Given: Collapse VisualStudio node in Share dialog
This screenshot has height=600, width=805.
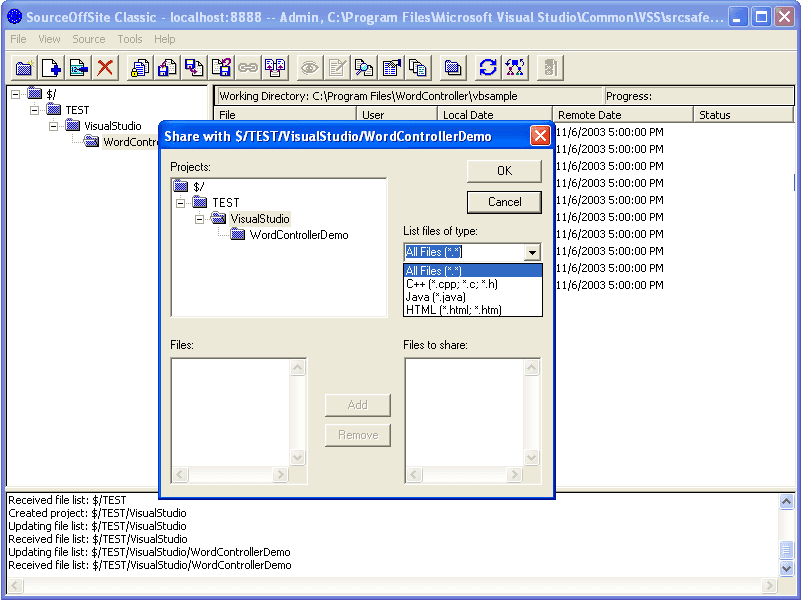Looking at the screenshot, I should pyautogui.click(x=199, y=219).
